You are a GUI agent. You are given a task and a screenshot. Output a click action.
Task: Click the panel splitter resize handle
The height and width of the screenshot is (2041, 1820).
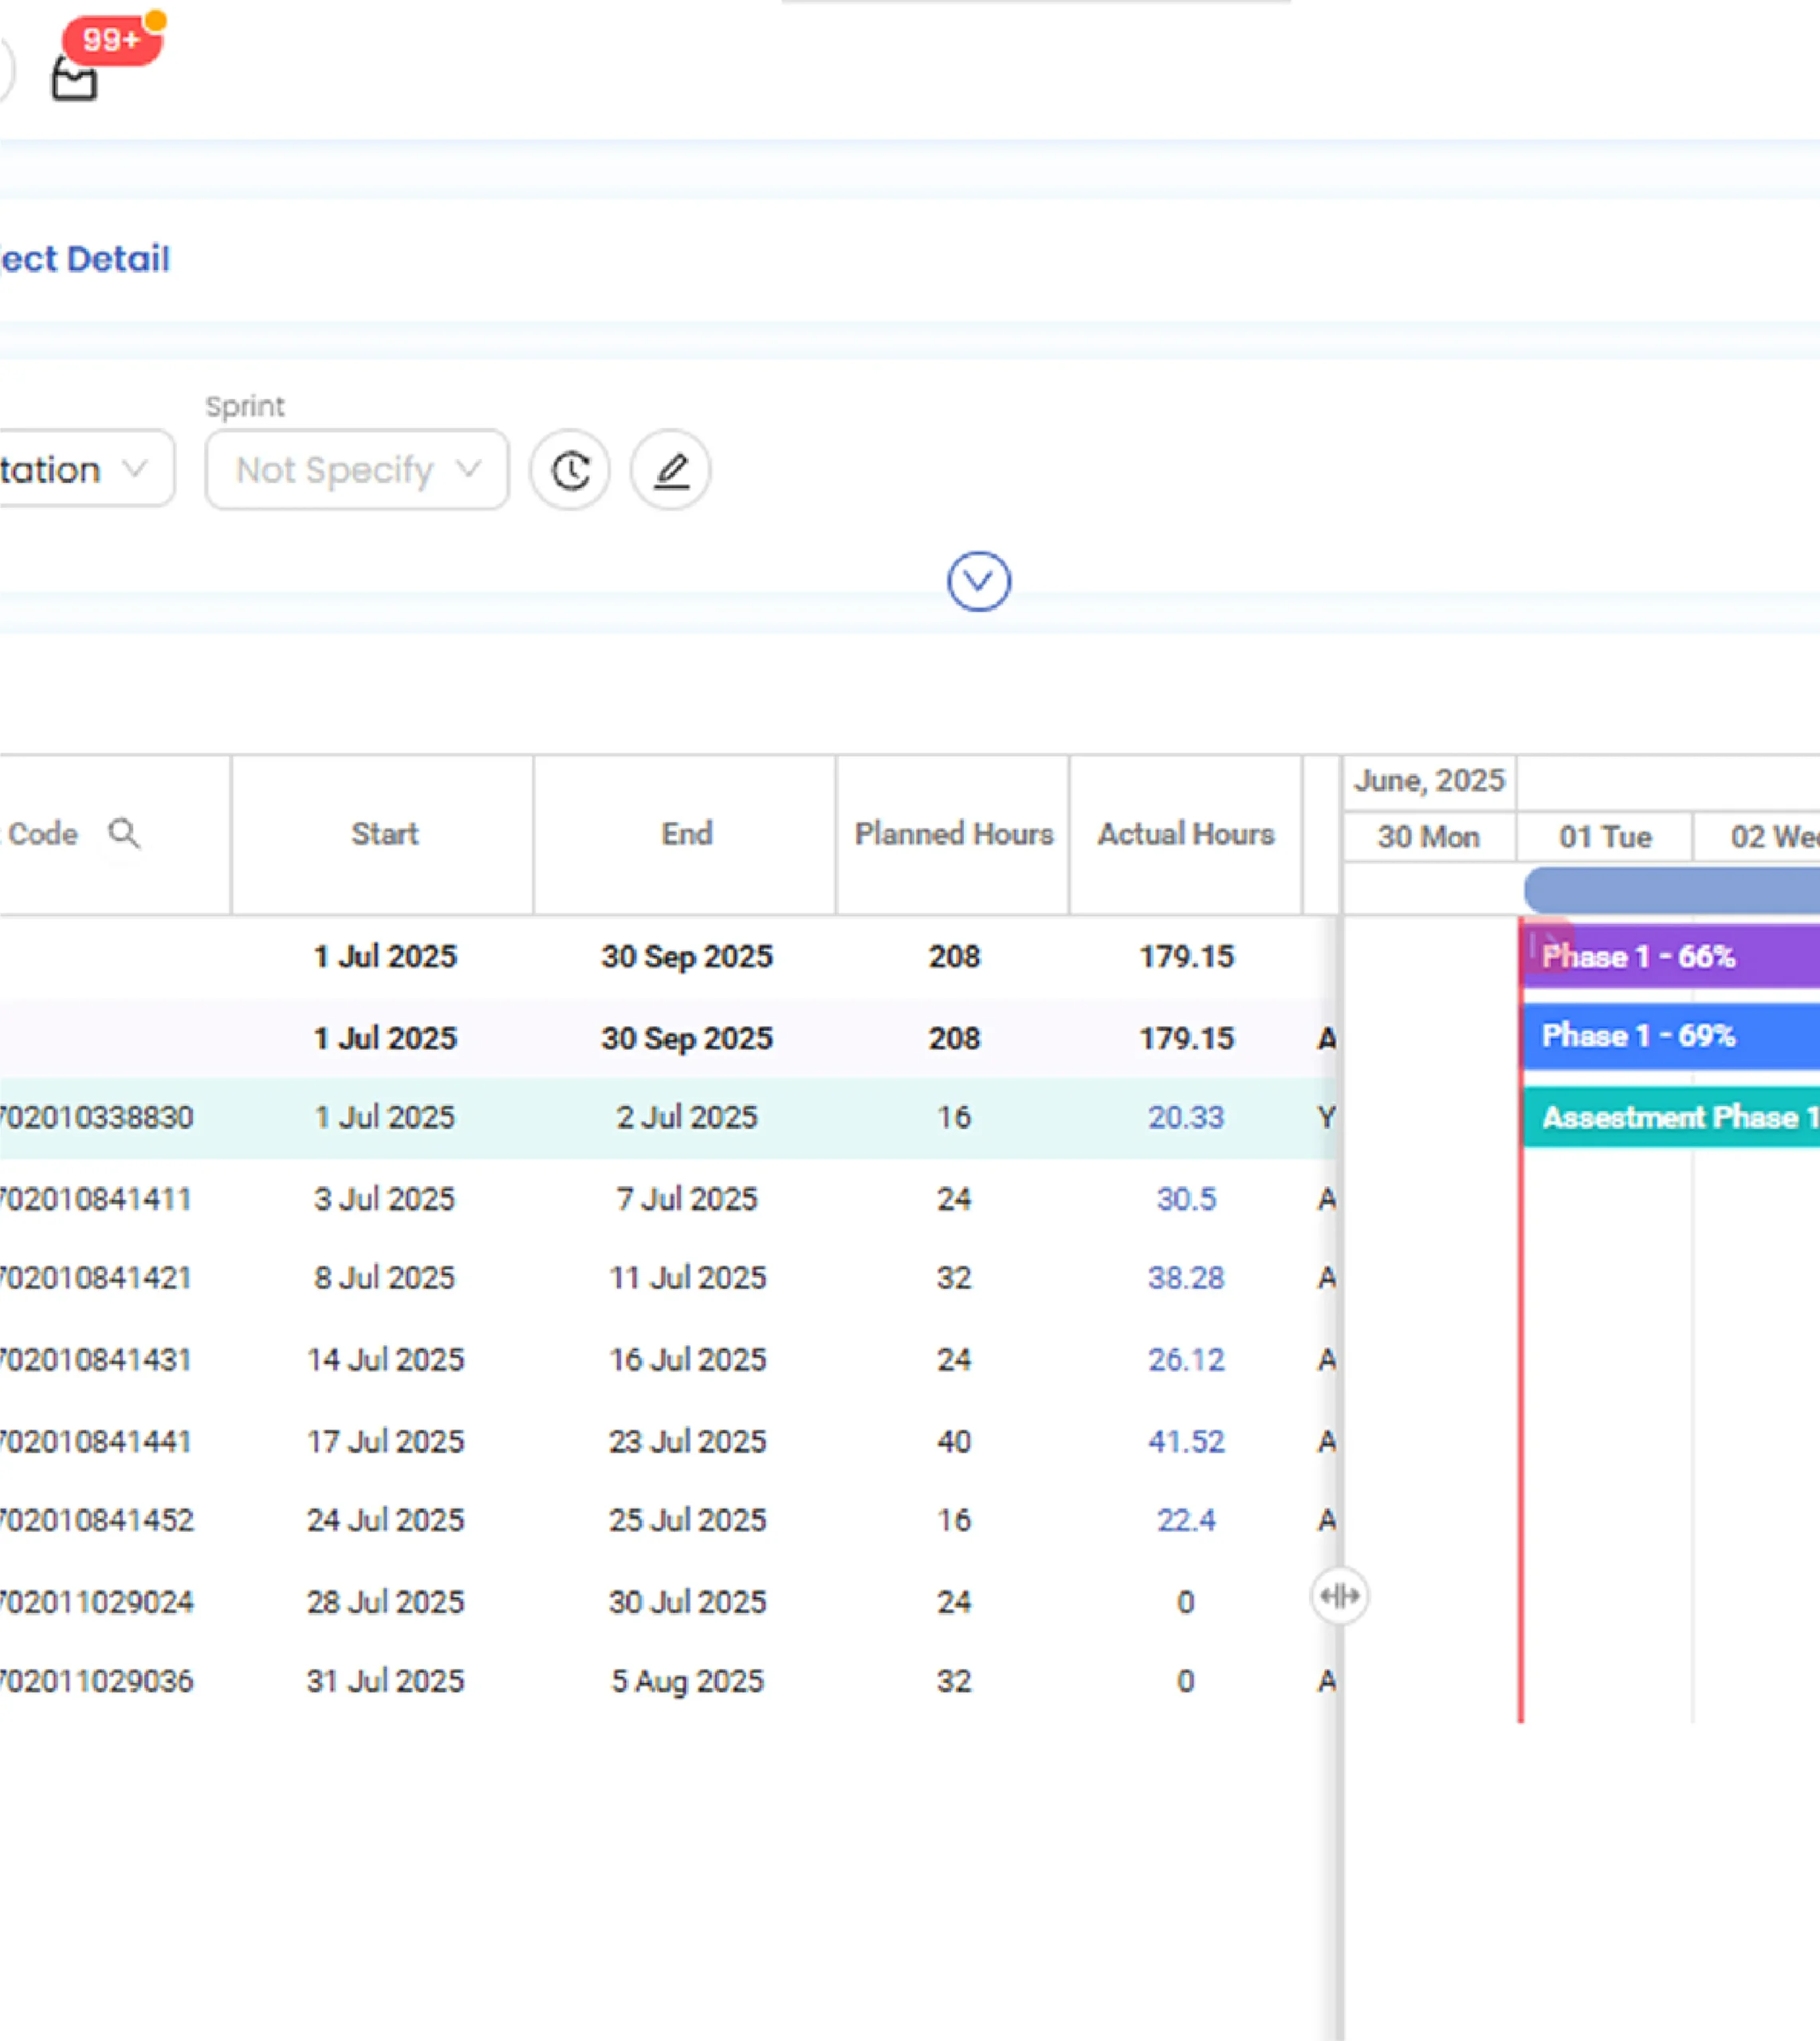coord(1339,1596)
